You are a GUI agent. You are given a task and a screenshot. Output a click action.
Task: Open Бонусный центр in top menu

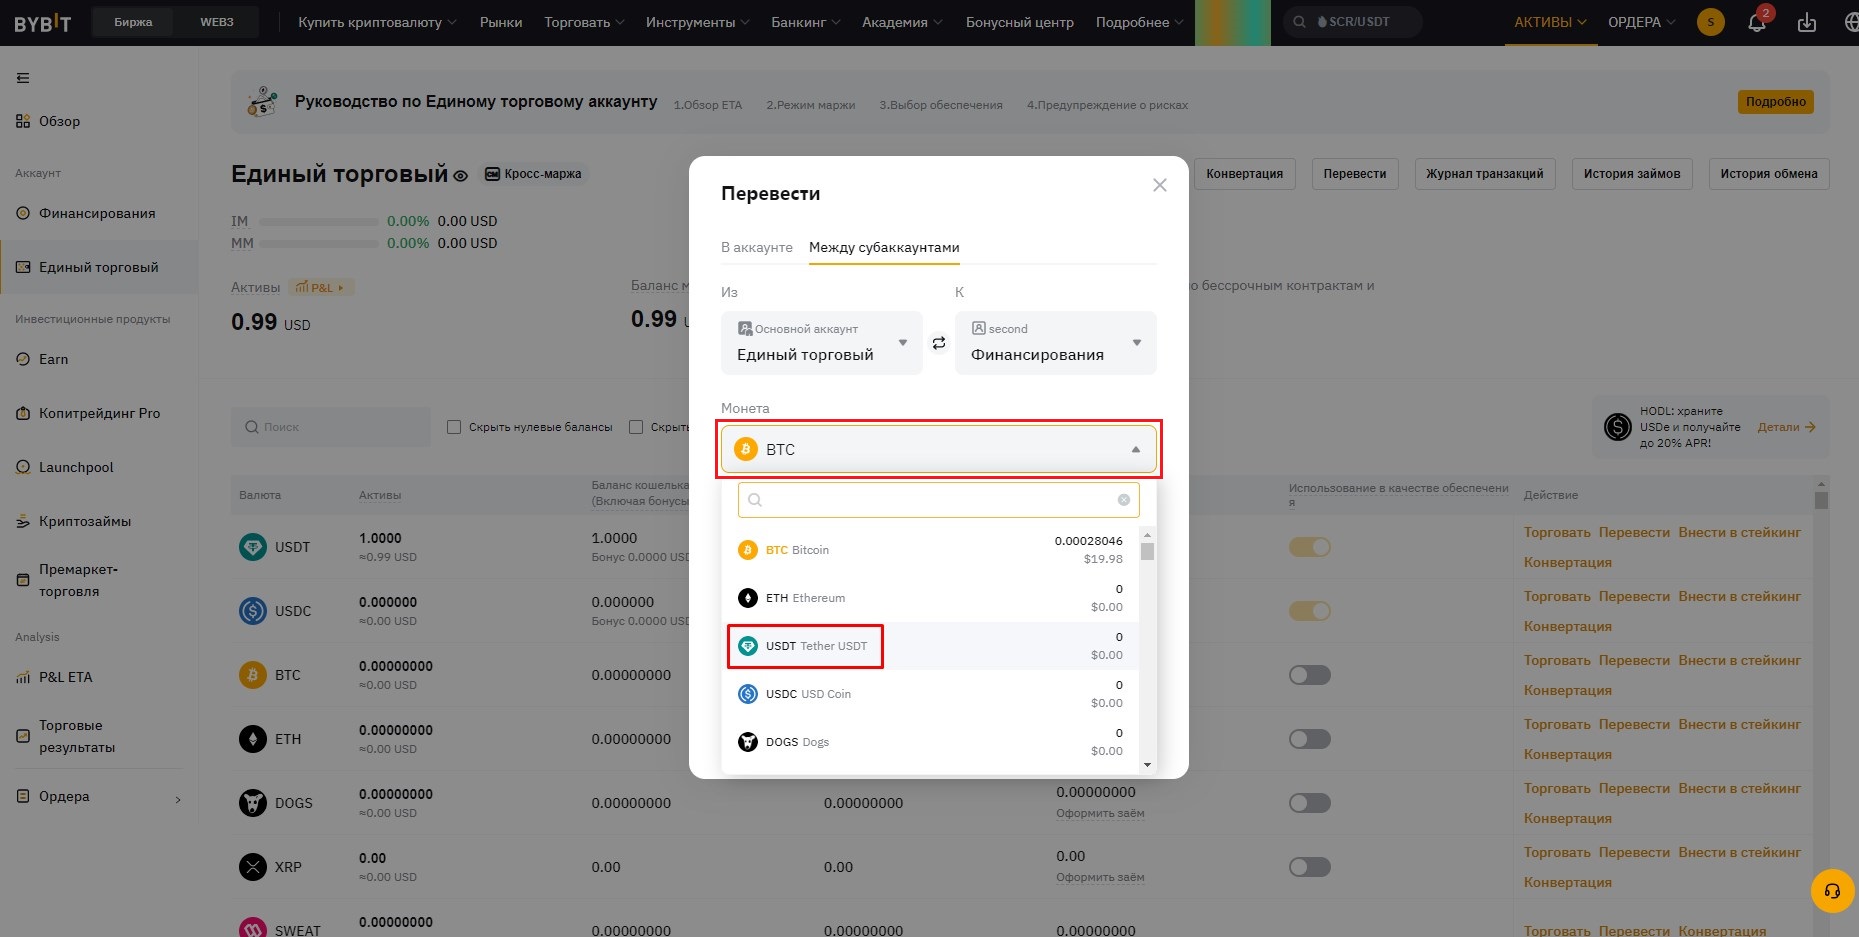tap(1019, 22)
